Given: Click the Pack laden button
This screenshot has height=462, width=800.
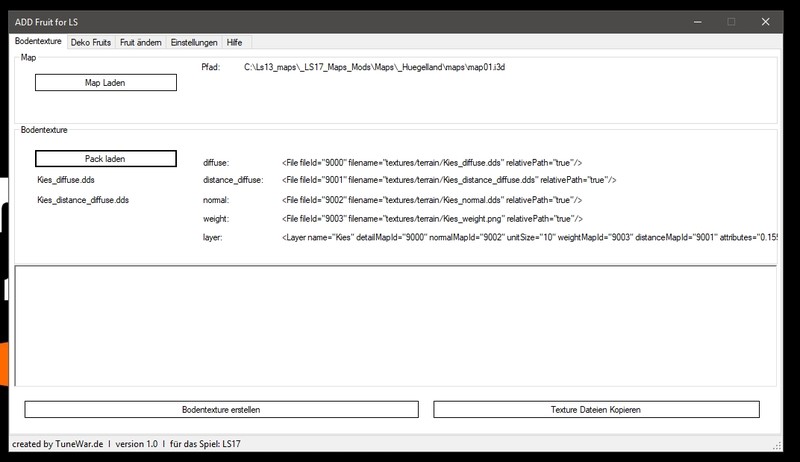Looking at the screenshot, I should click(x=106, y=159).
